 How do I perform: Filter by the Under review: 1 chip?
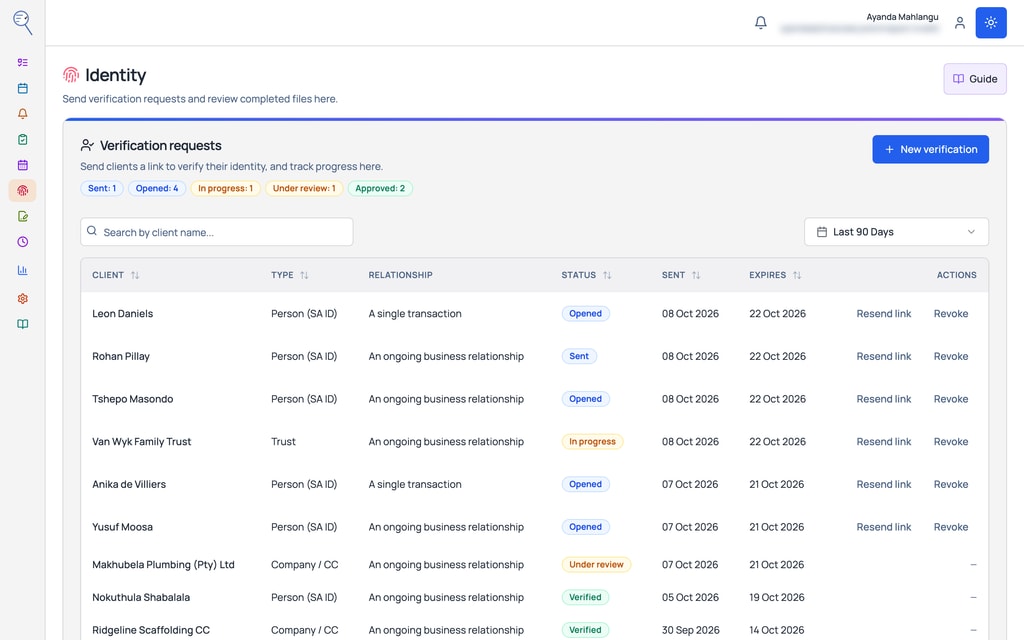coord(304,188)
